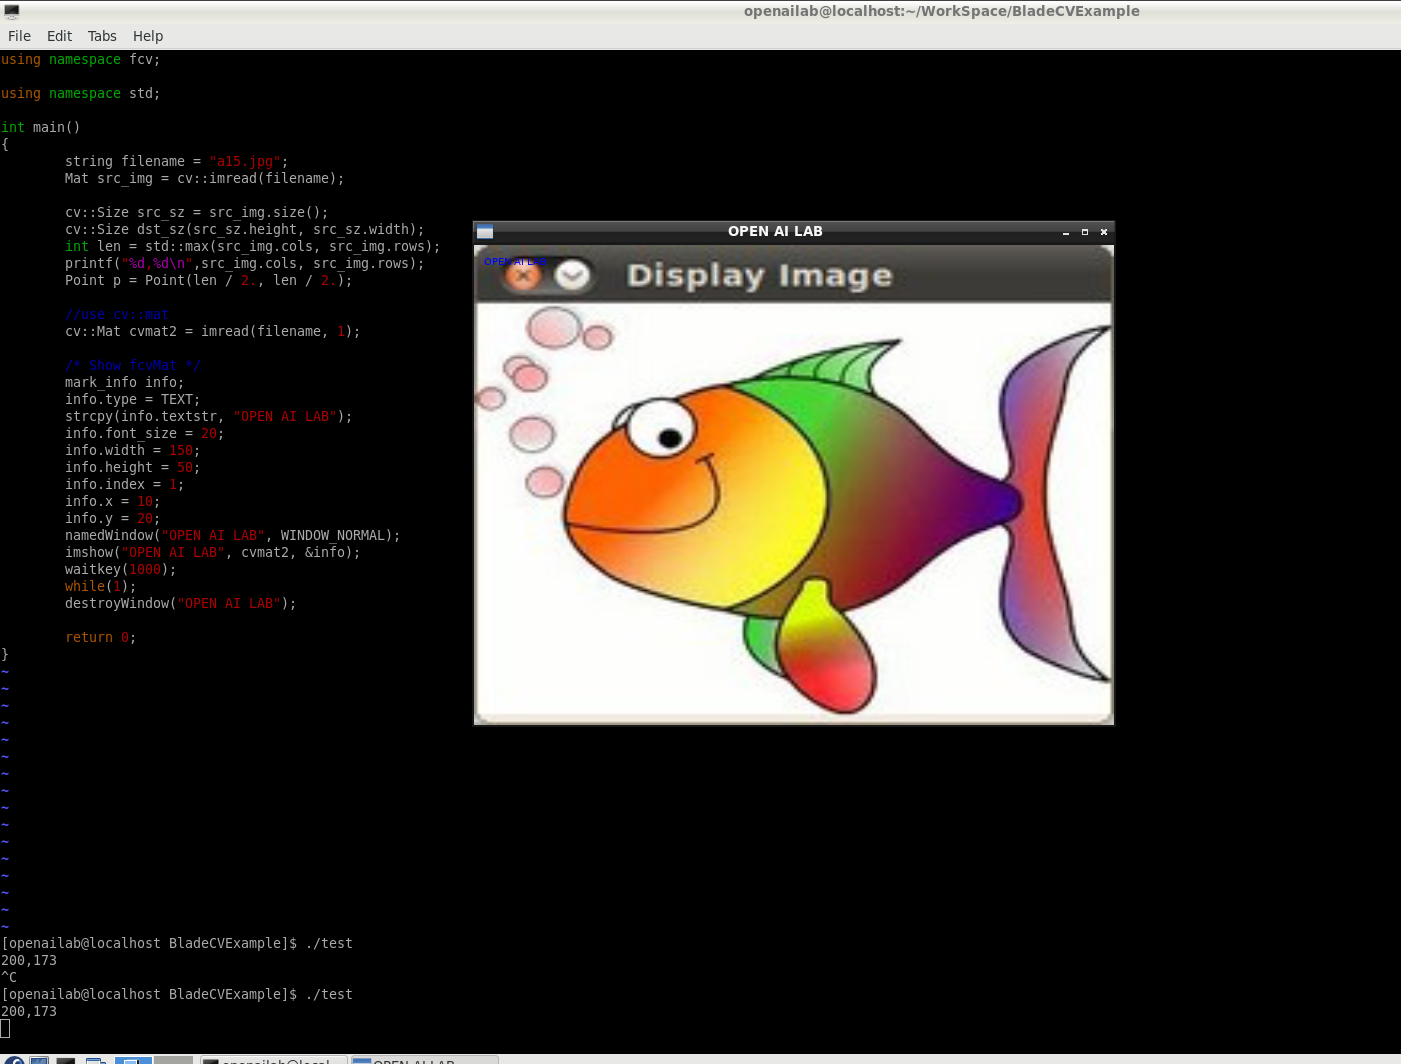Click the 'cv::Size dst_sz' line
Image resolution: width=1401 pixels, height=1064 pixels.
[x=244, y=229]
